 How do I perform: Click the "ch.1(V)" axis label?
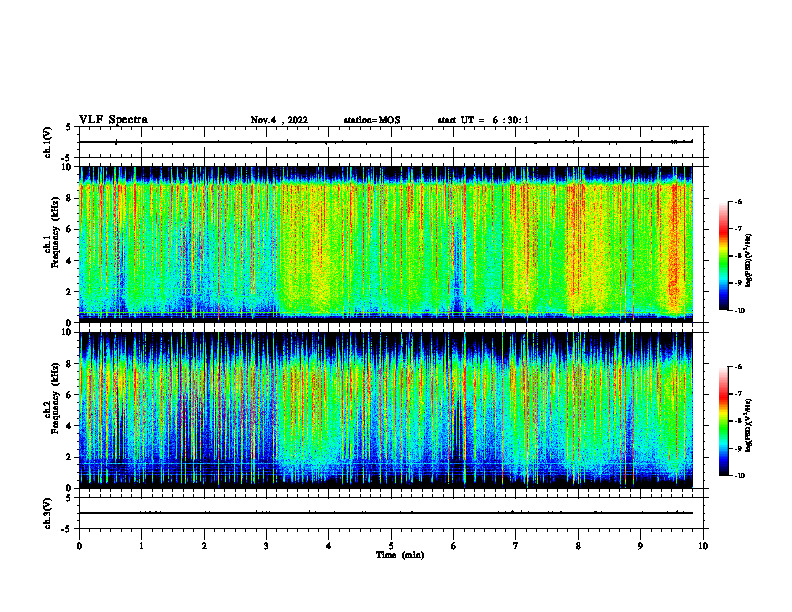click(x=48, y=142)
